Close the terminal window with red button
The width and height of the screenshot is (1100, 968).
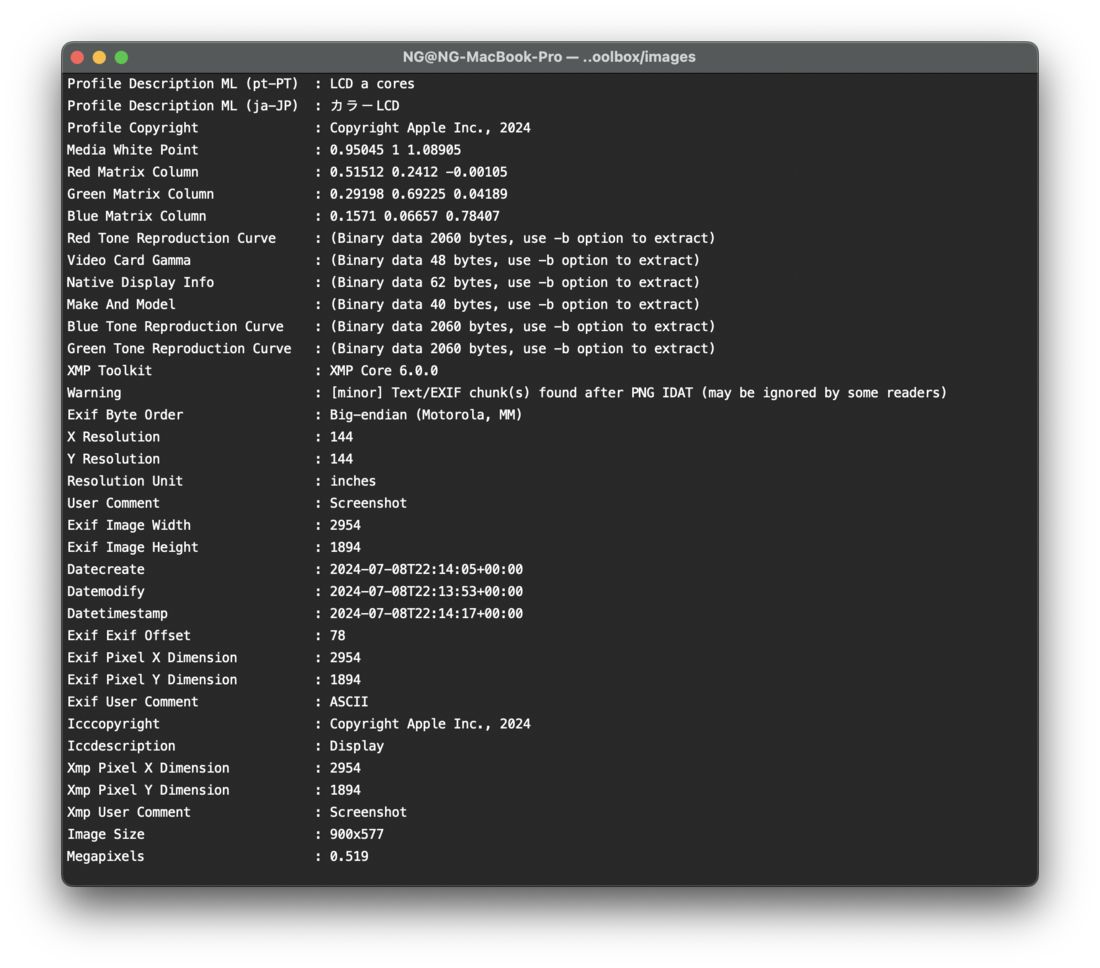[x=78, y=58]
